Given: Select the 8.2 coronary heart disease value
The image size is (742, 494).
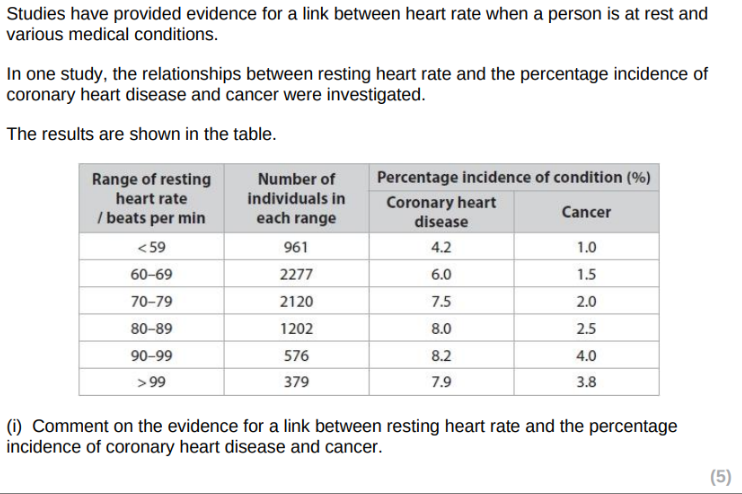Looking at the screenshot, I should pyautogui.click(x=441, y=355).
